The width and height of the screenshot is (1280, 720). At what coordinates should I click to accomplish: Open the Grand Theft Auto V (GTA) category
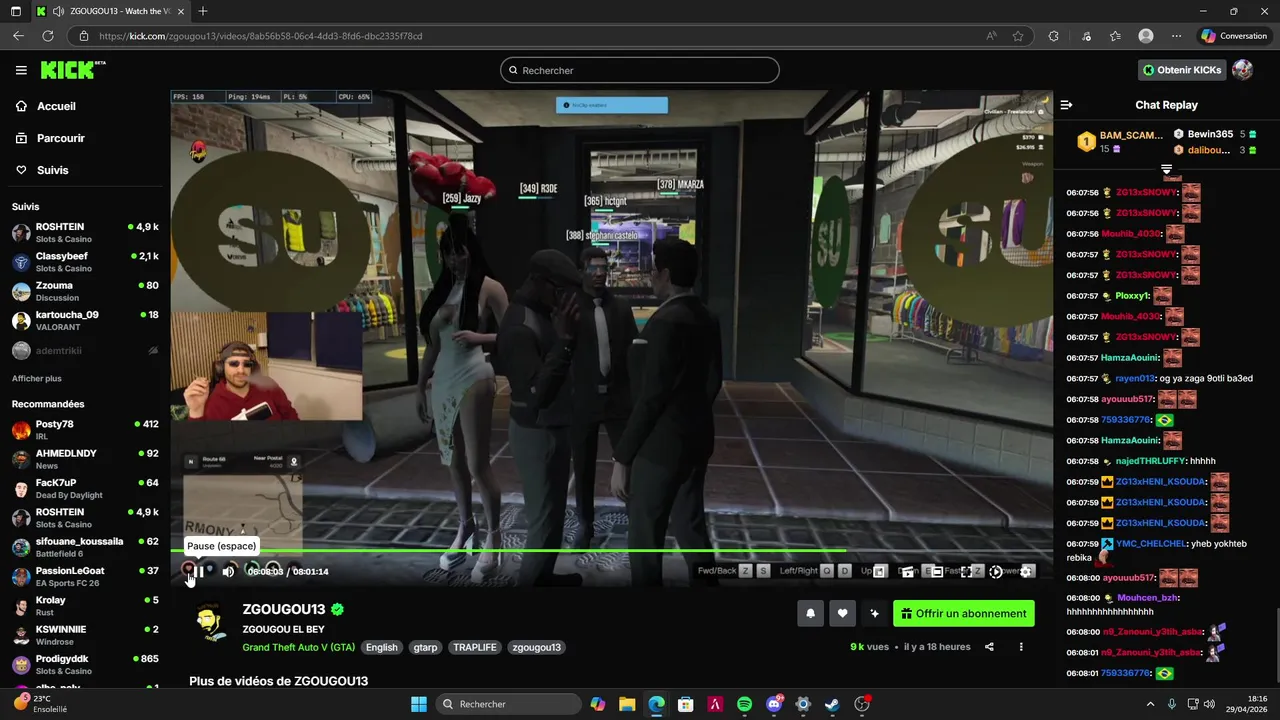pyautogui.click(x=298, y=647)
